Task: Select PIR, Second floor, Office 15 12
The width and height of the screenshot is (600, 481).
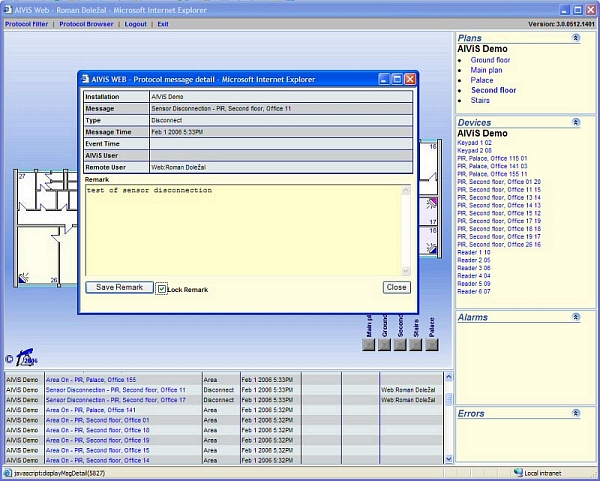Action: (499, 213)
